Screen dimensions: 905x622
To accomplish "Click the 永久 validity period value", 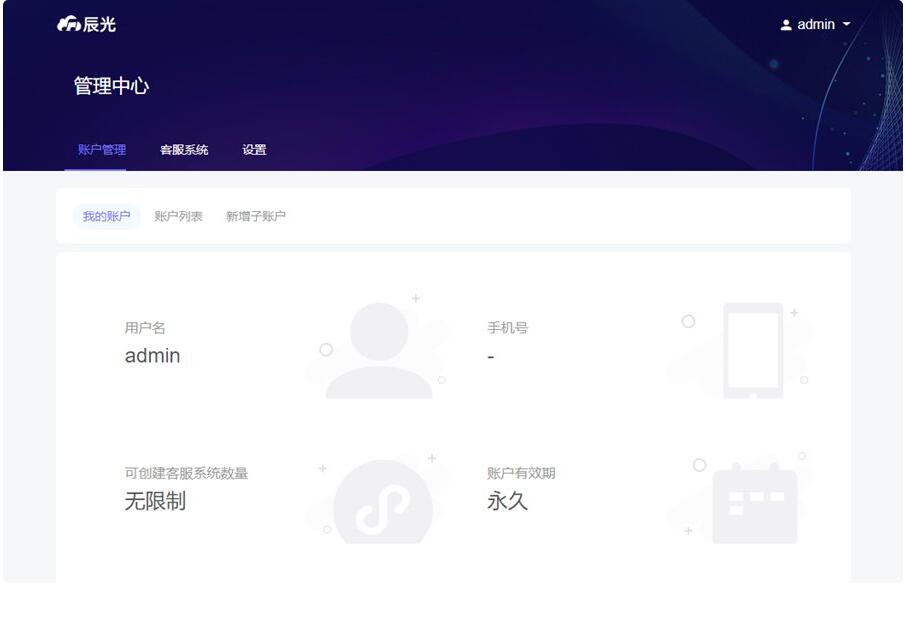I will pos(507,502).
